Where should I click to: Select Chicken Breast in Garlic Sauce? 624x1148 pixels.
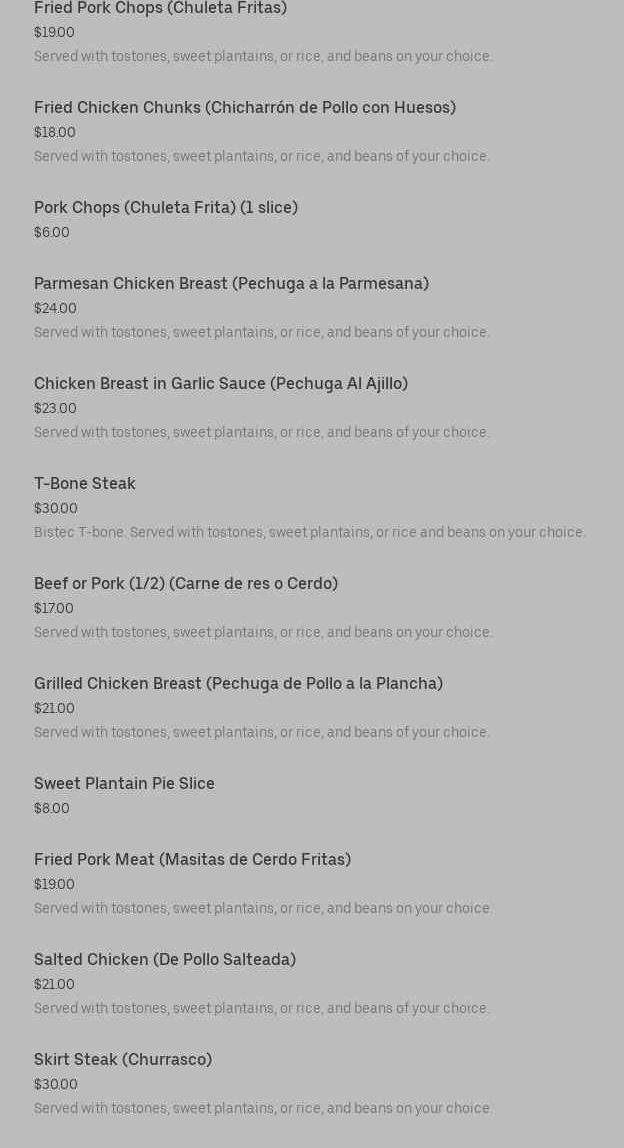point(221,384)
